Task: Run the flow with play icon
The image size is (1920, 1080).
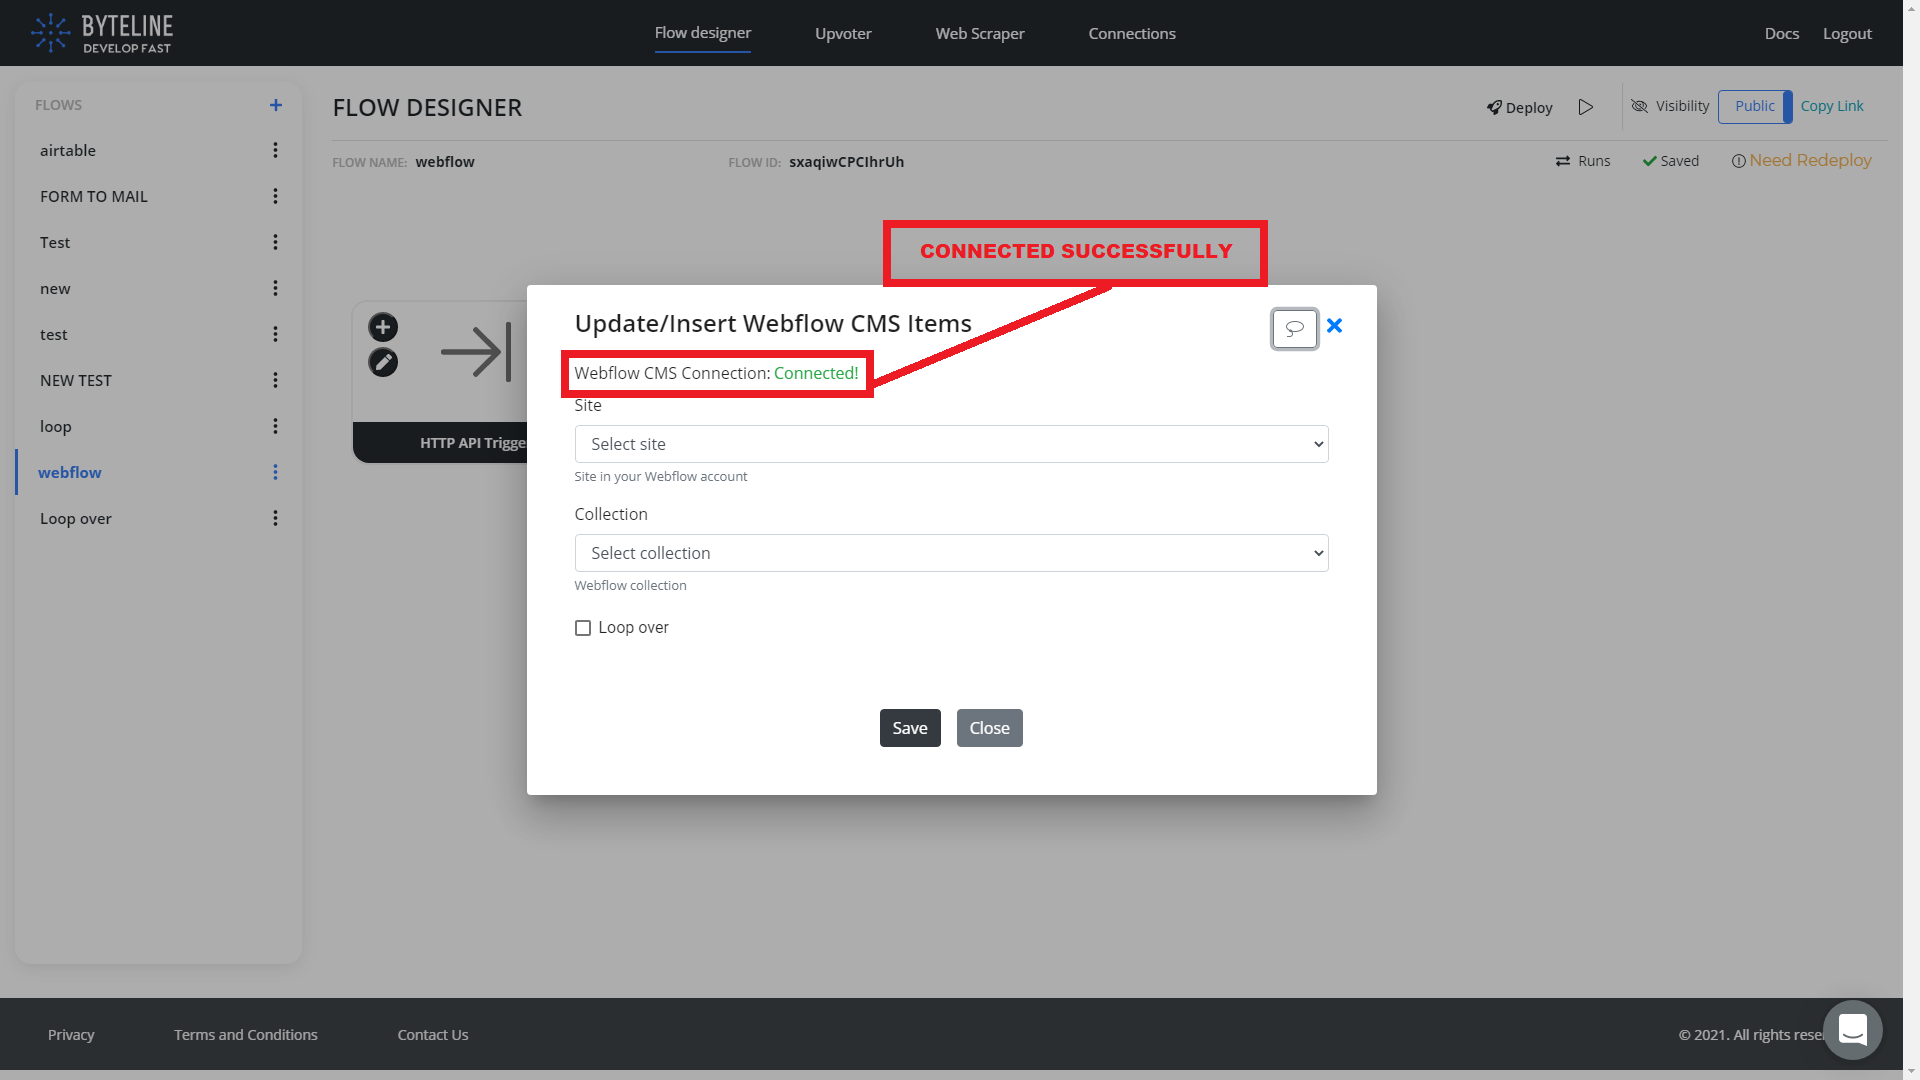Action: click(1586, 107)
